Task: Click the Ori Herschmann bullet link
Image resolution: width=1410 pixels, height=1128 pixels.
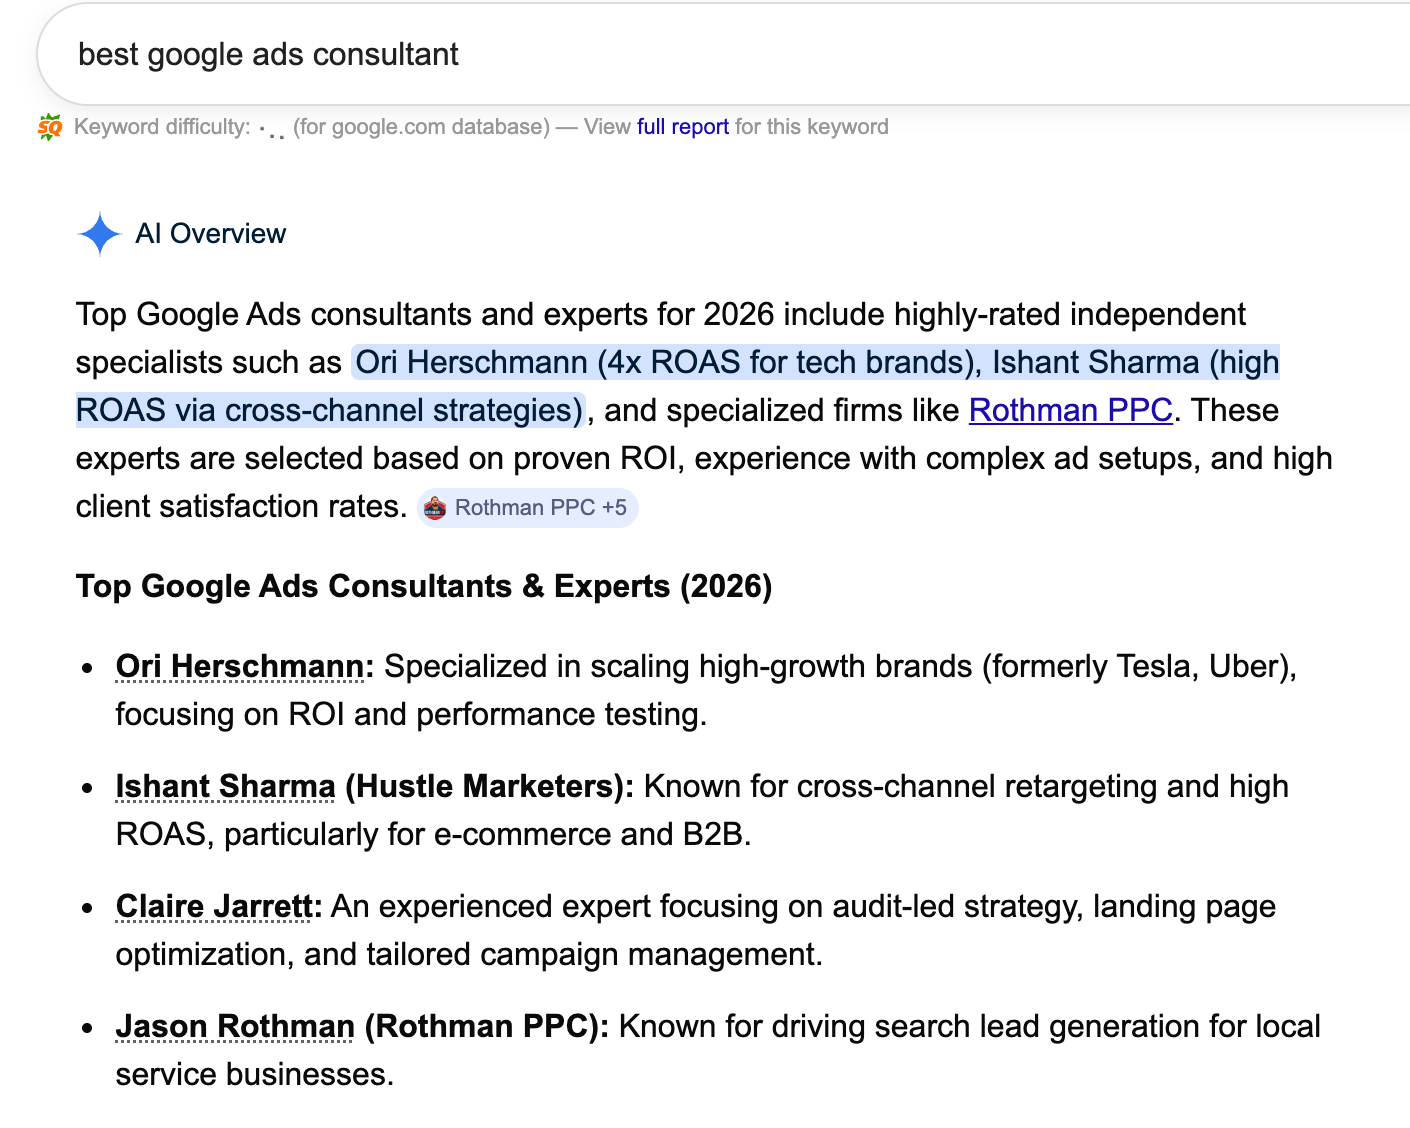Action: click(240, 666)
